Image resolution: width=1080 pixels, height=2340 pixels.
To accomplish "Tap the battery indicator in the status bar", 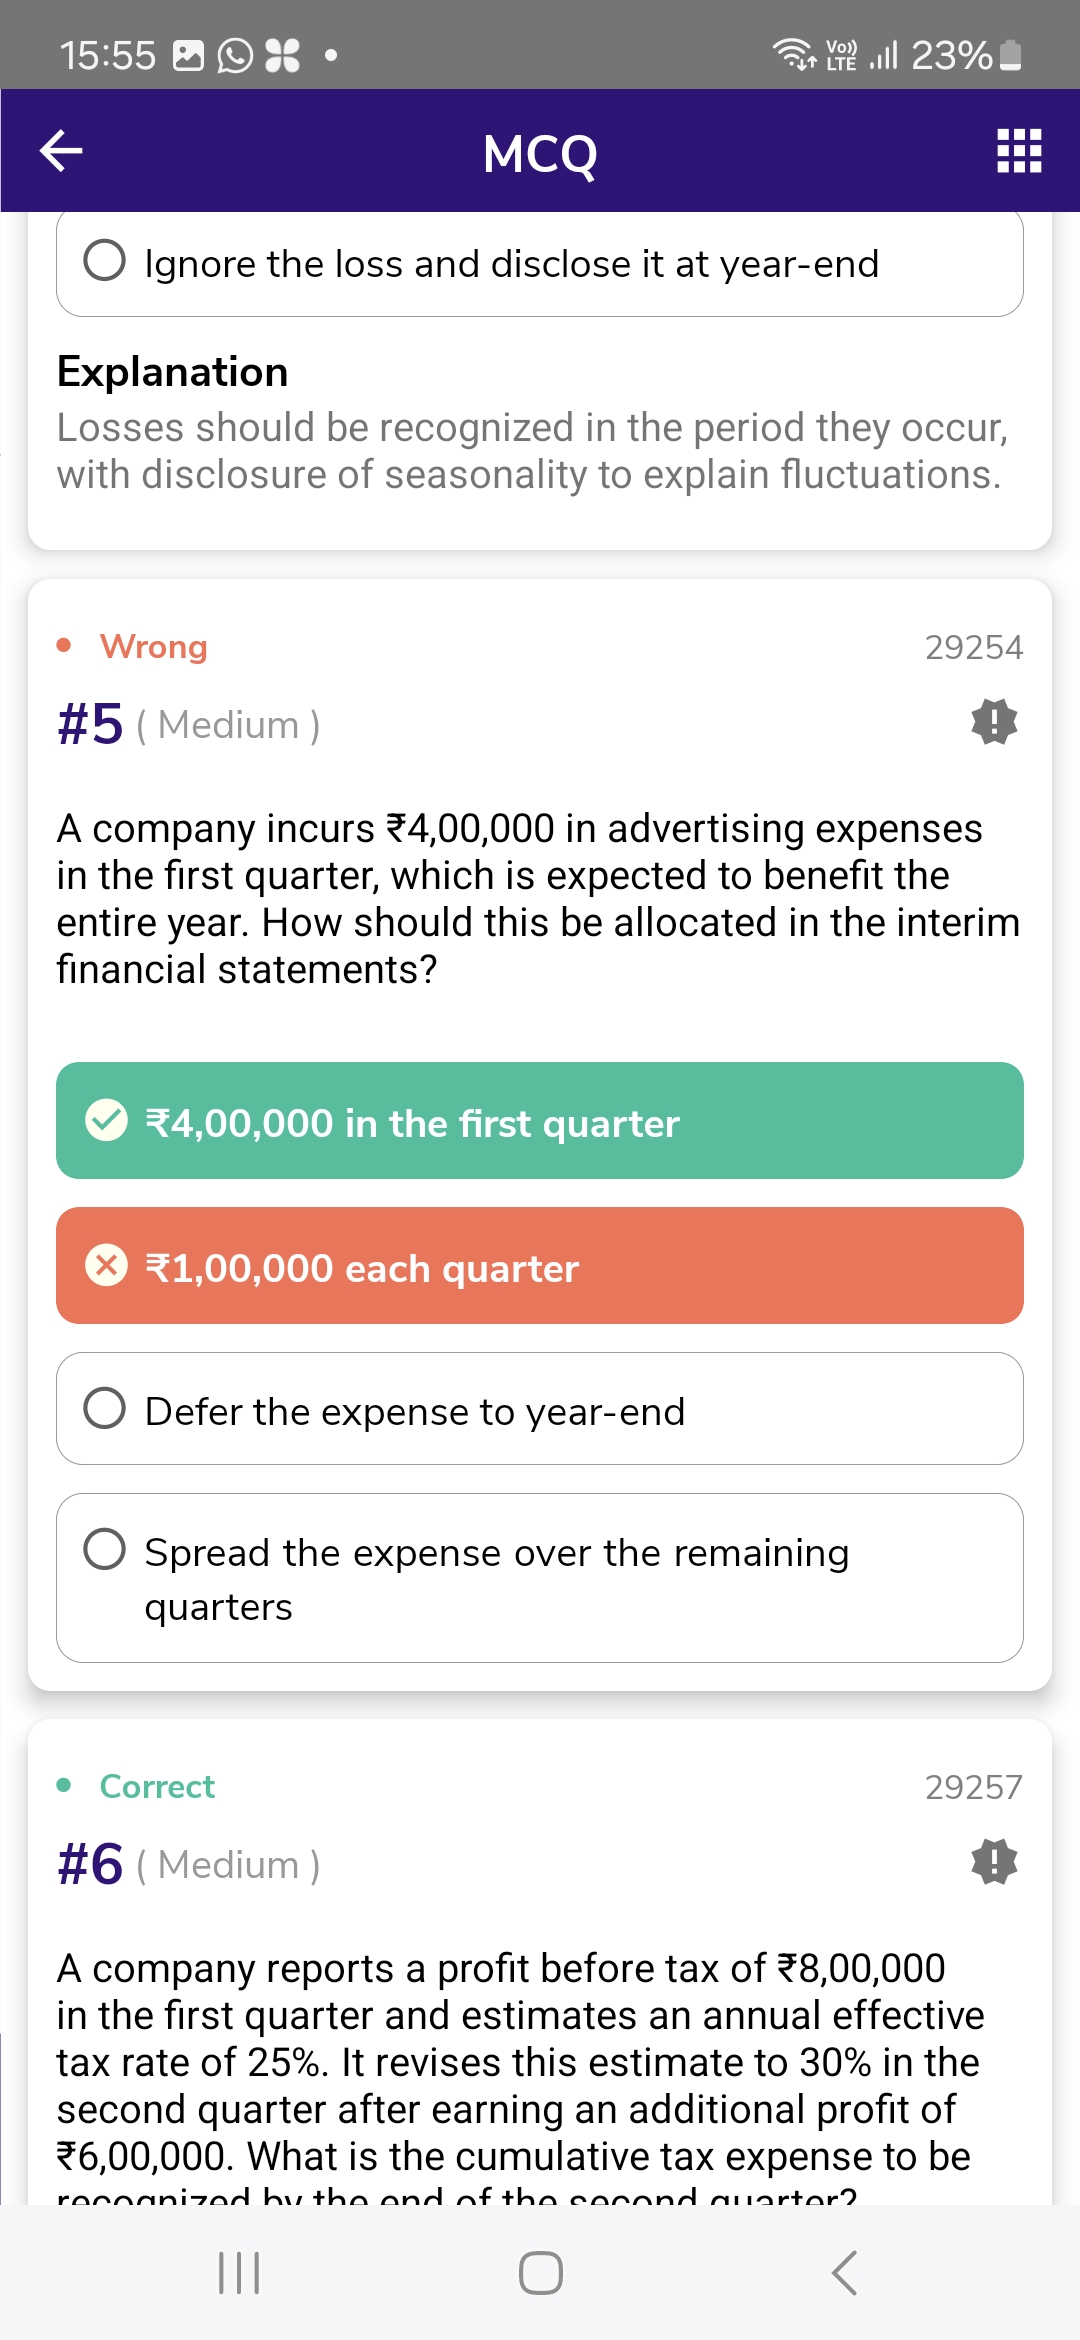I will coord(1011,55).
